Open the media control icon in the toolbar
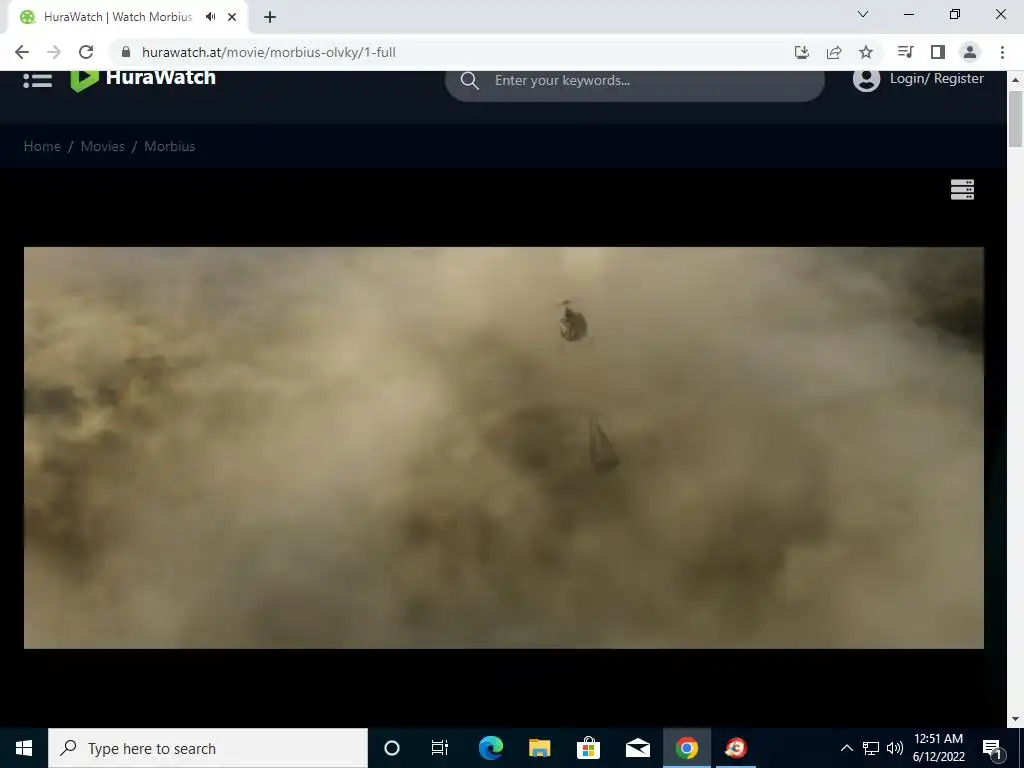Viewport: 1024px width, 768px height. tap(905, 52)
